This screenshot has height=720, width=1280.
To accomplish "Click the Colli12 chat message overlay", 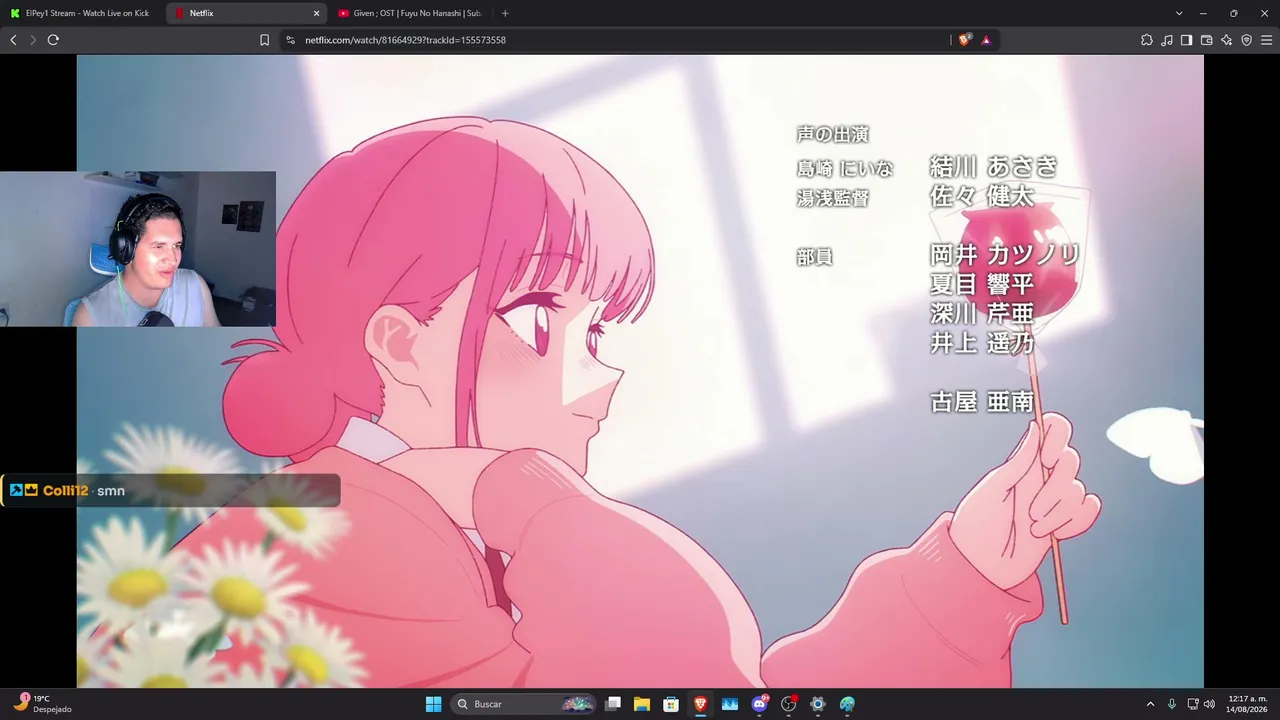I will pos(171,490).
